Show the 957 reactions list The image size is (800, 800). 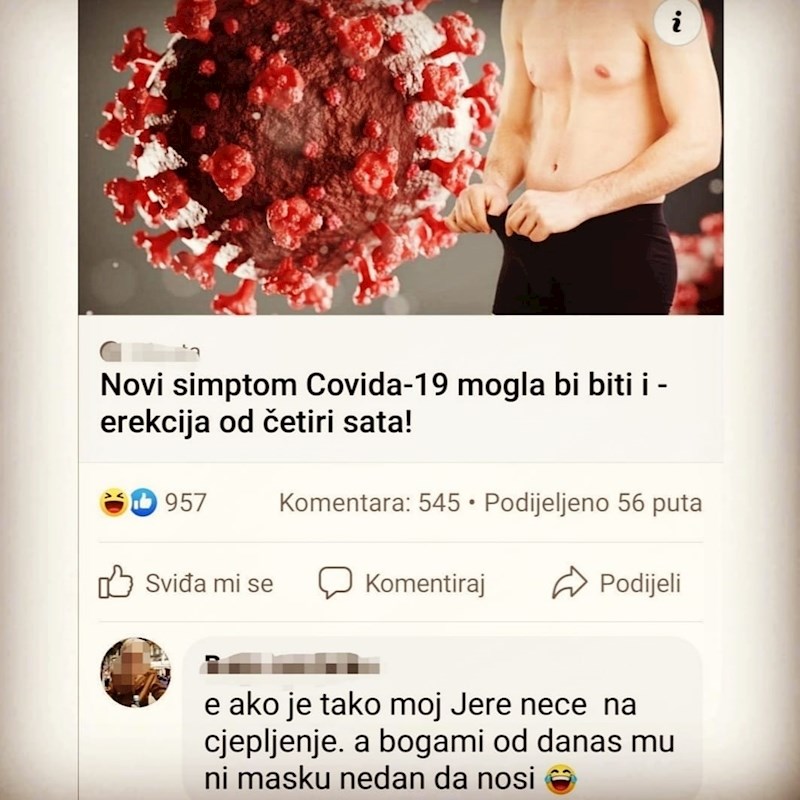coord(186,503)
